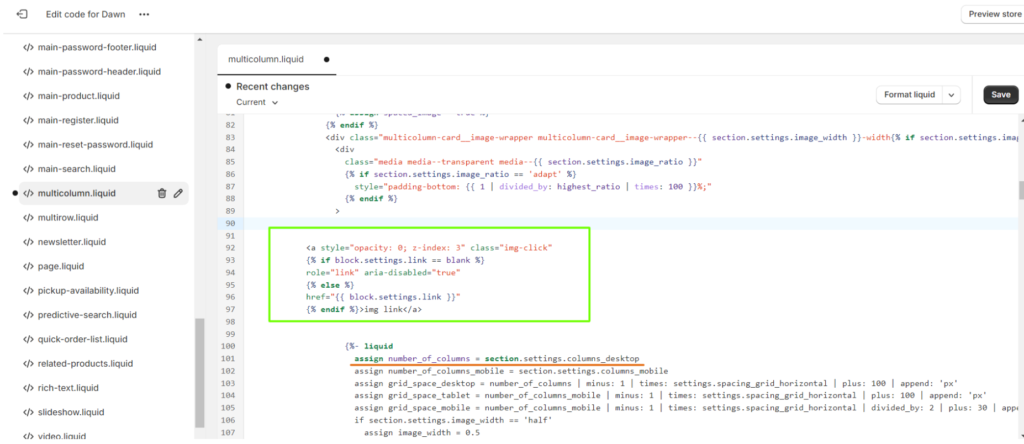
Task: Click code icon beside newsletter.liquid
Action: [28, 242]
